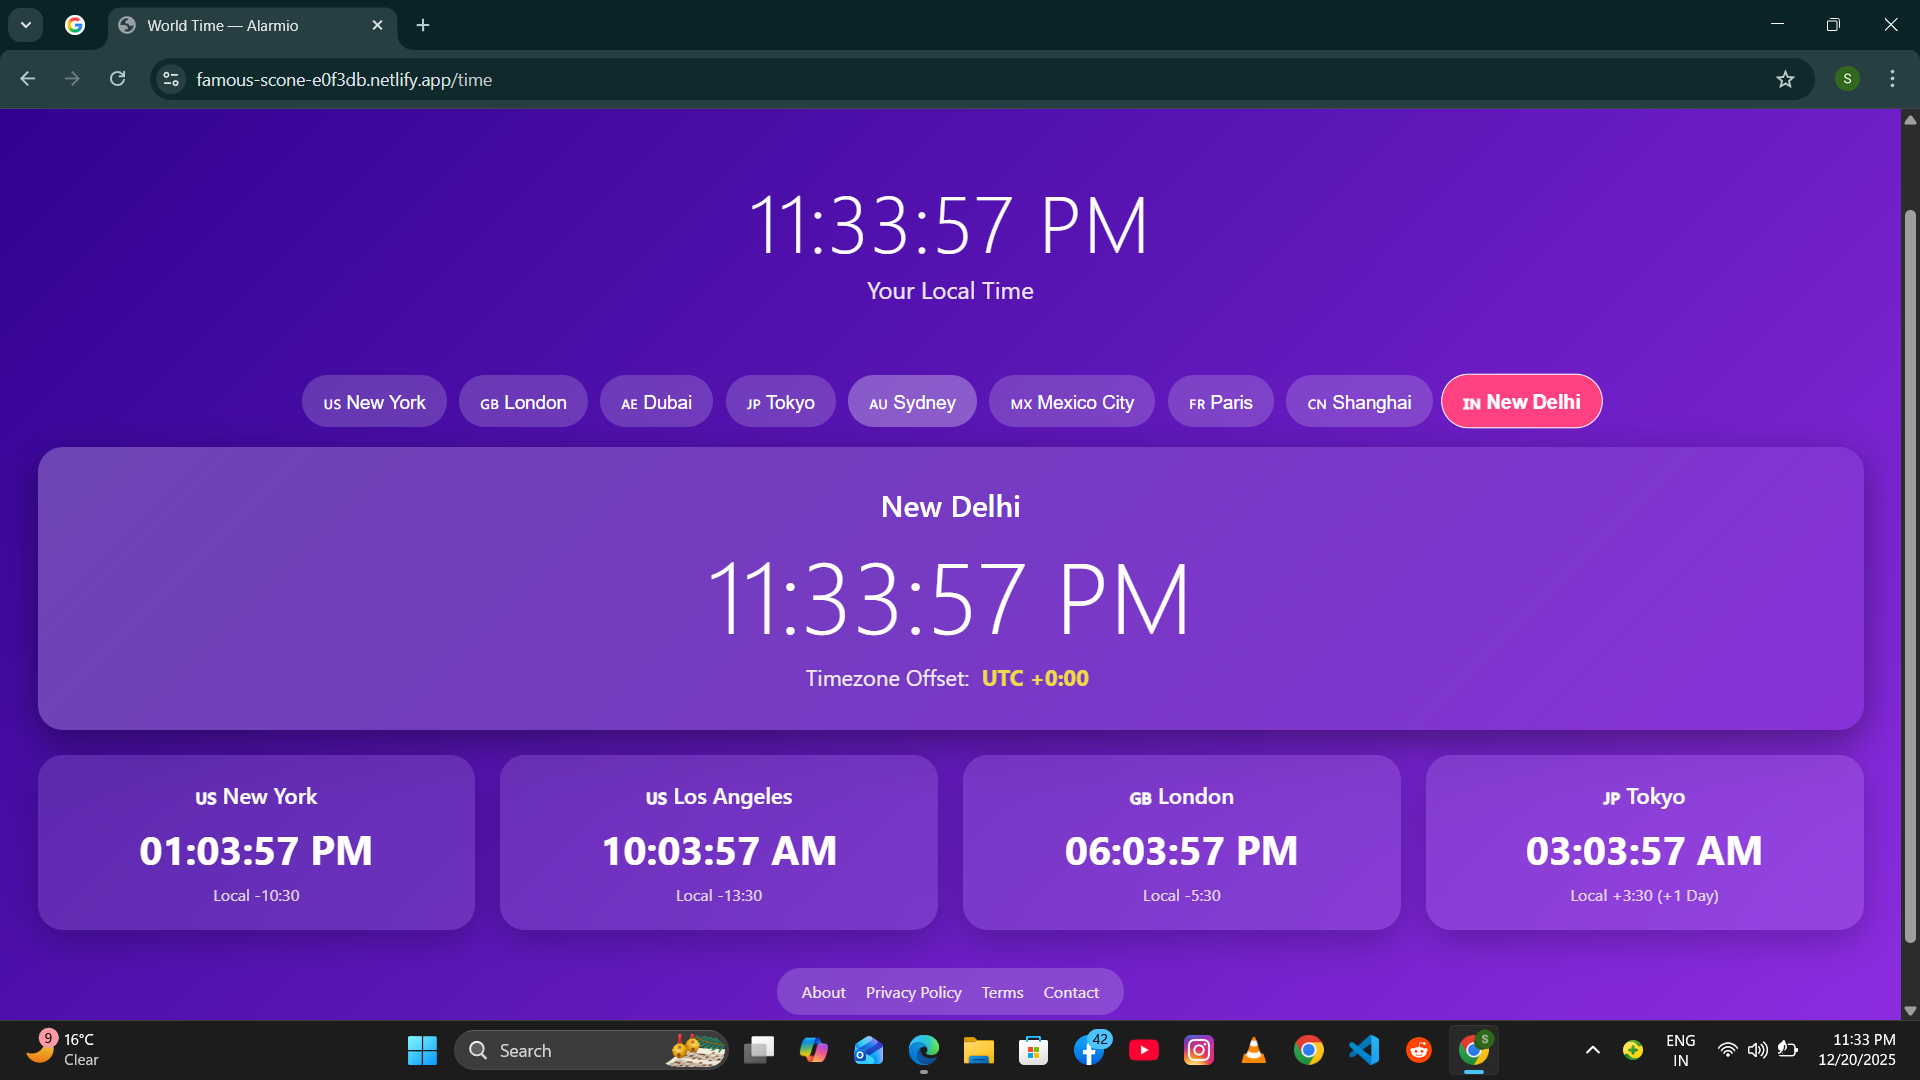Switch the active city to Paris

(1220, 401)
